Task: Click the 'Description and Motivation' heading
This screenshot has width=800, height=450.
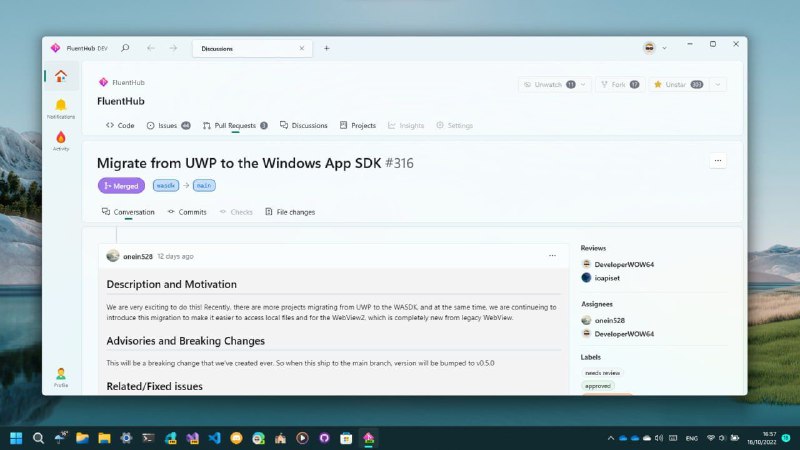Action: (x=171, y=284)
